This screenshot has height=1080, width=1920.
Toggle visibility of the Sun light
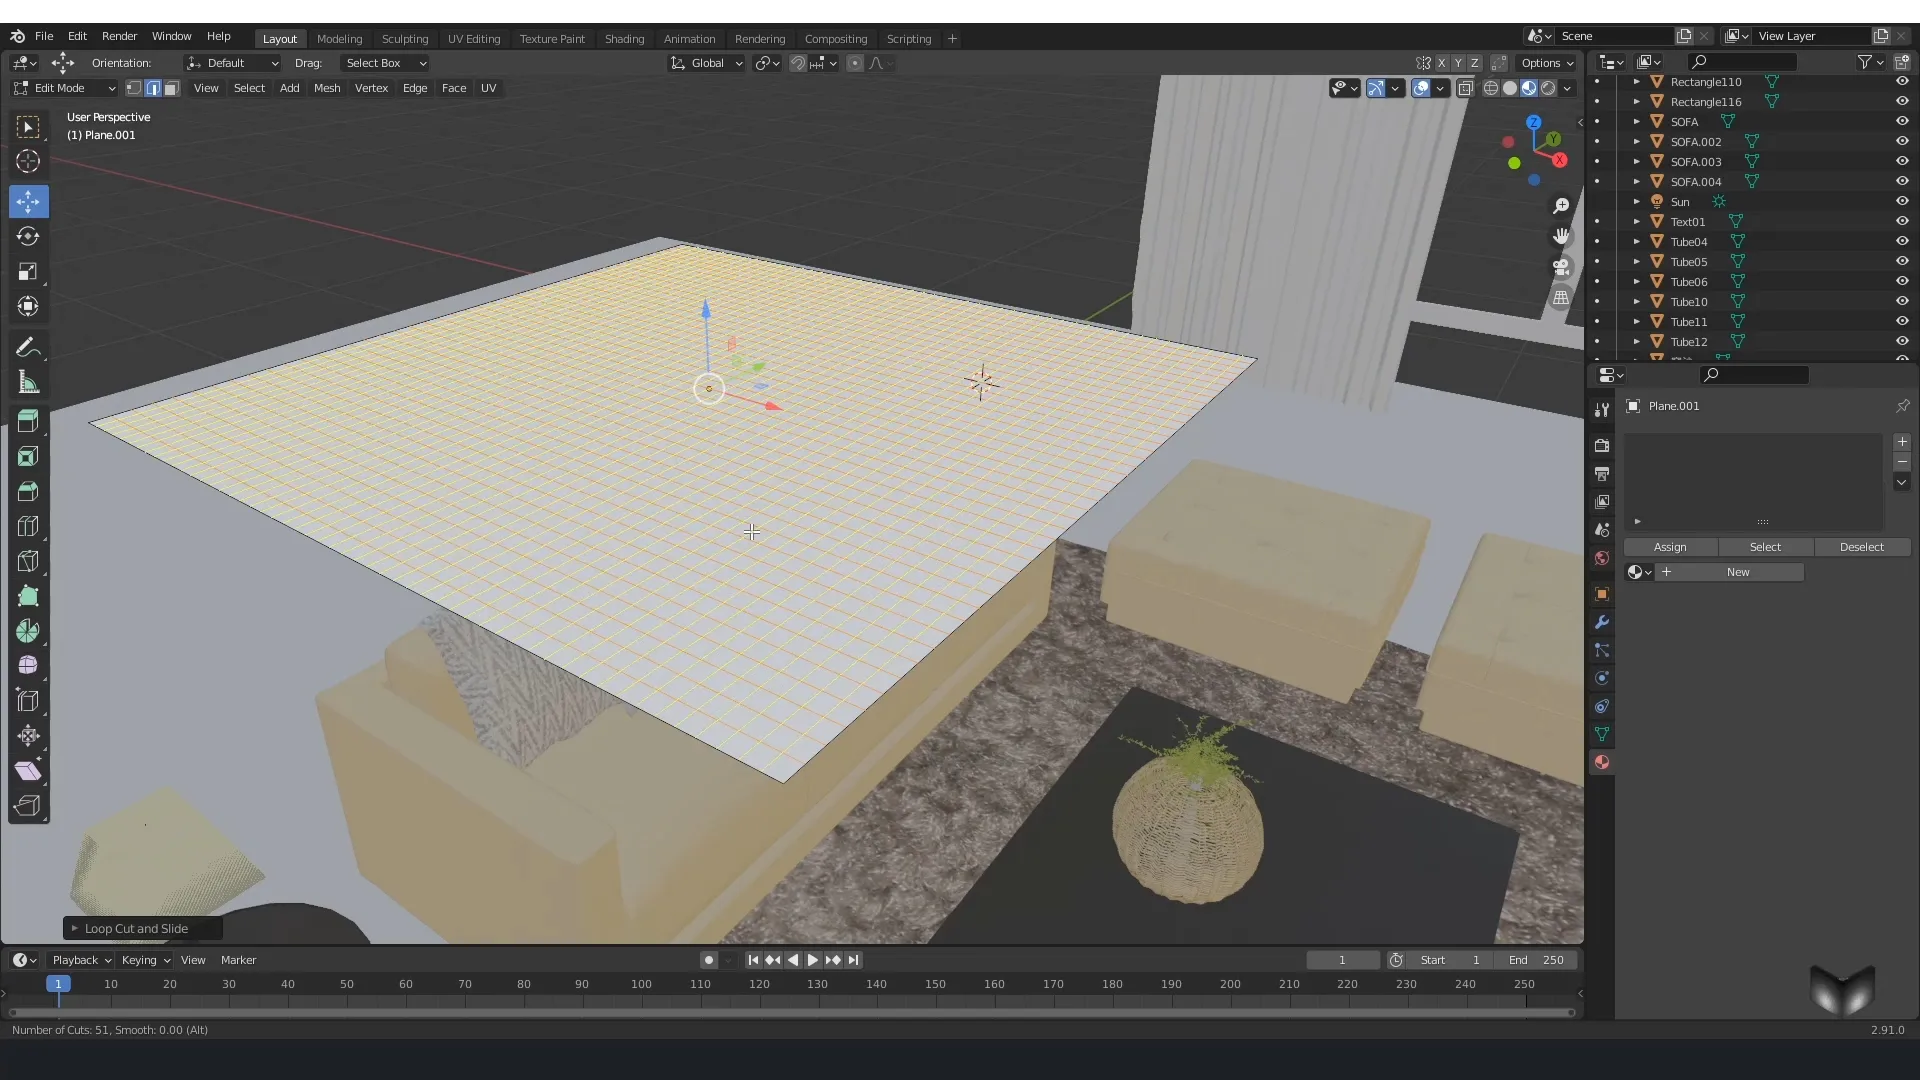click(x=1902, y=201)
